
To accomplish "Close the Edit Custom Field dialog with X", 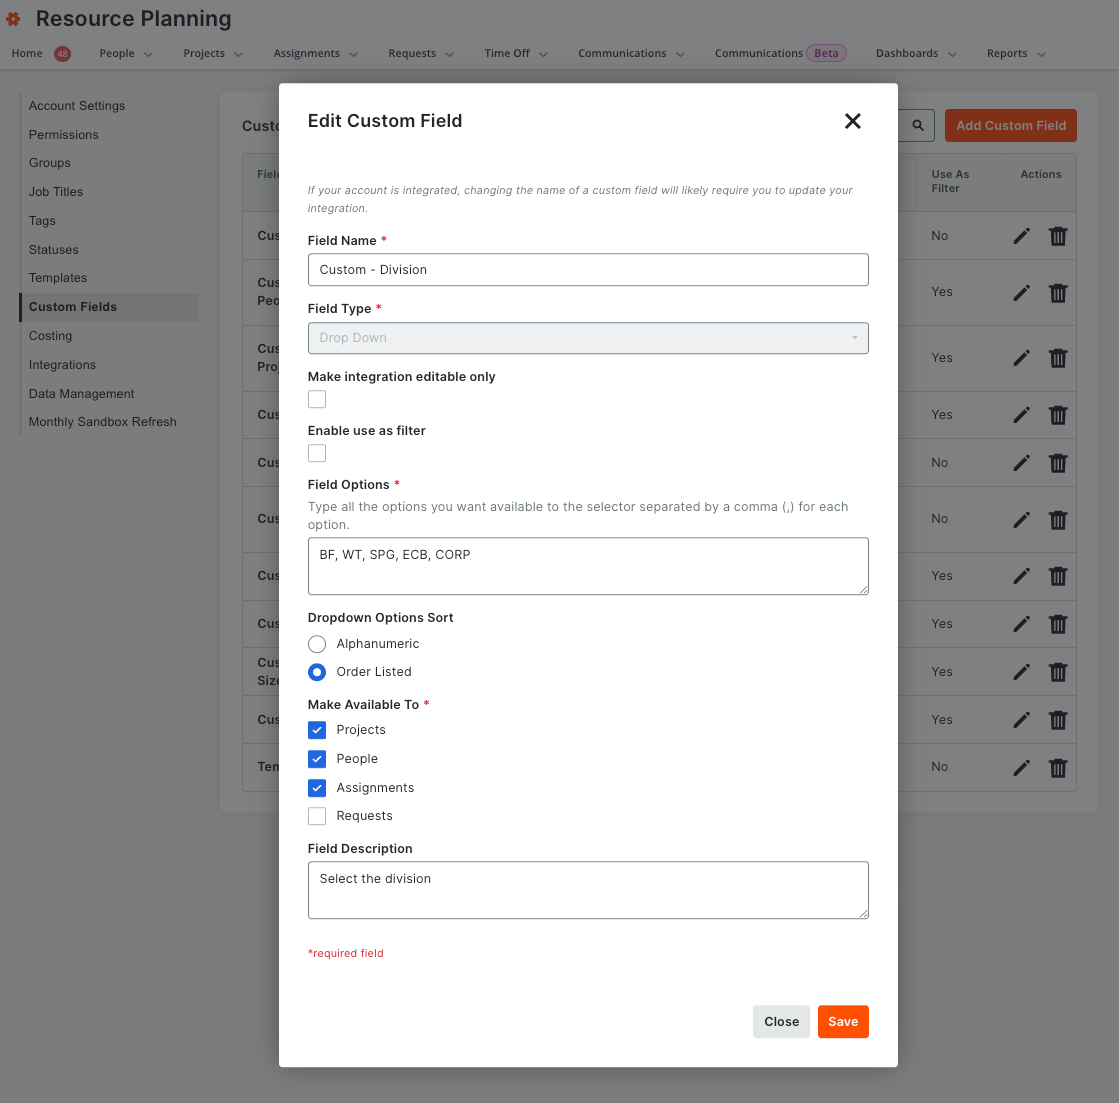I will [x=852, y=121].
